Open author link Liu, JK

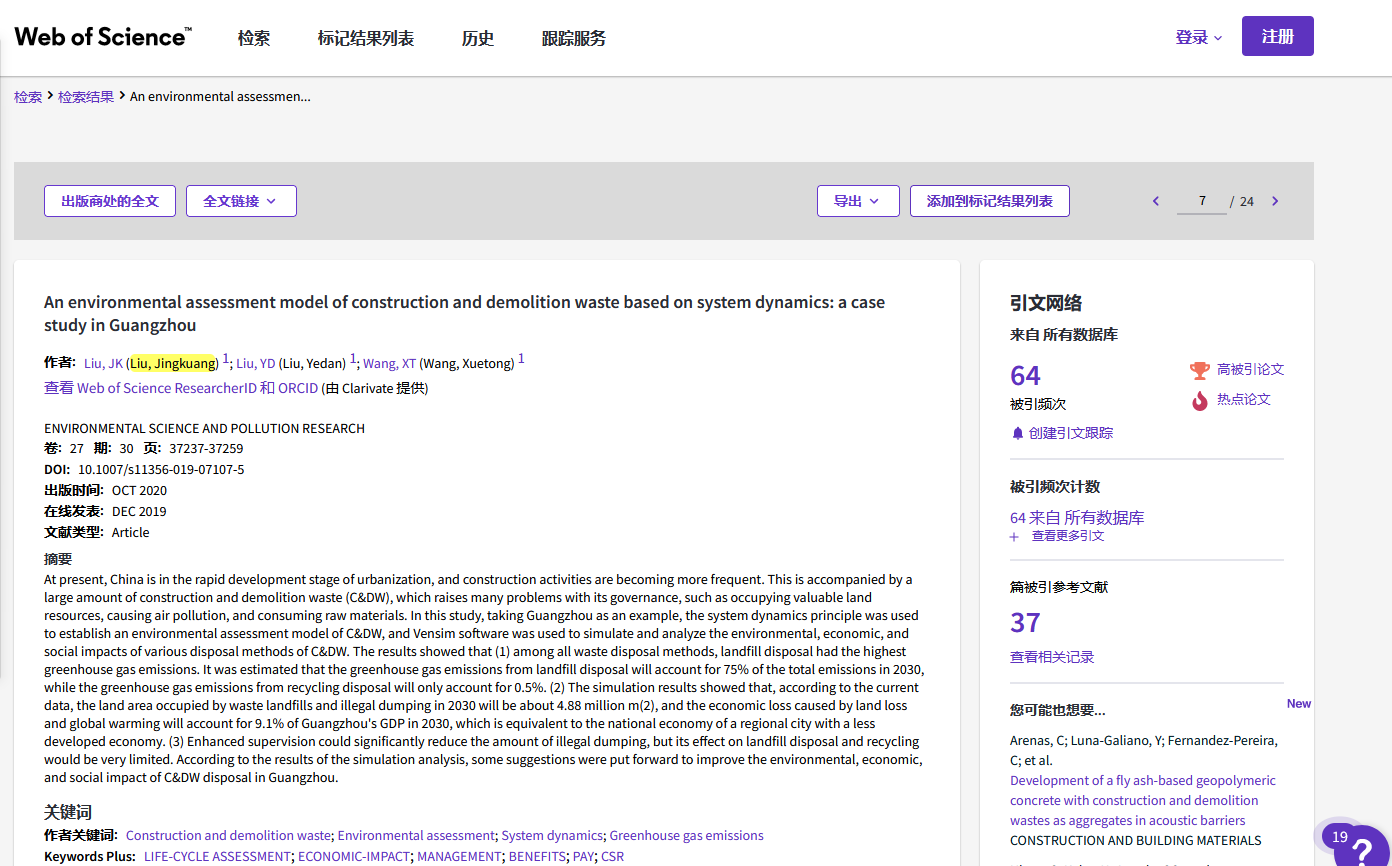103,363
